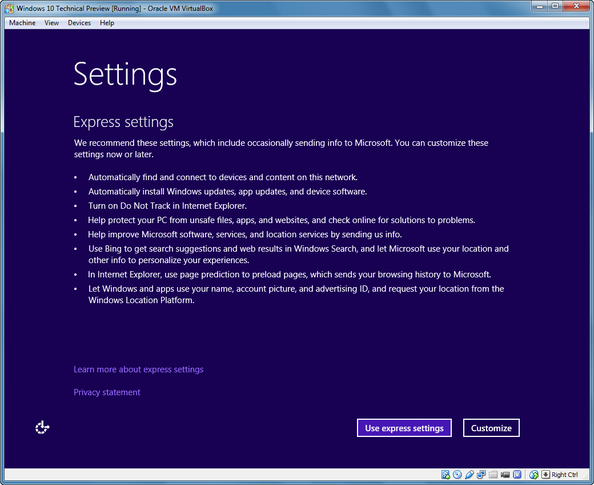Maximize the VirtualBox window
The width and height of the screenshot is (594, 485).
(x=555, y=6)
